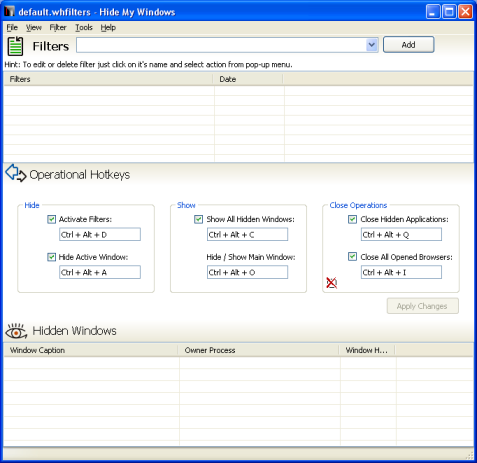Open the Filters combo box dropdown arrow
This screenshot has width=477, height=463.
pos(372,45)
